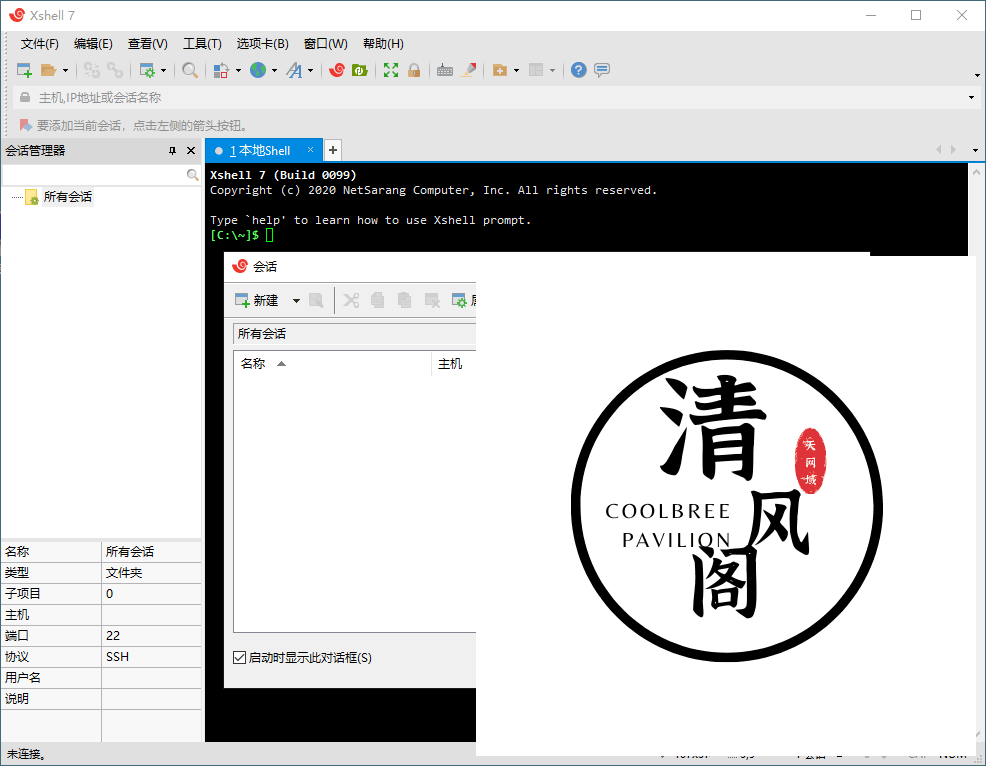The width and height of the screenshot is (986, 766).
Task: Select 所有会话 folder in session tree
Action: [68, 197]
